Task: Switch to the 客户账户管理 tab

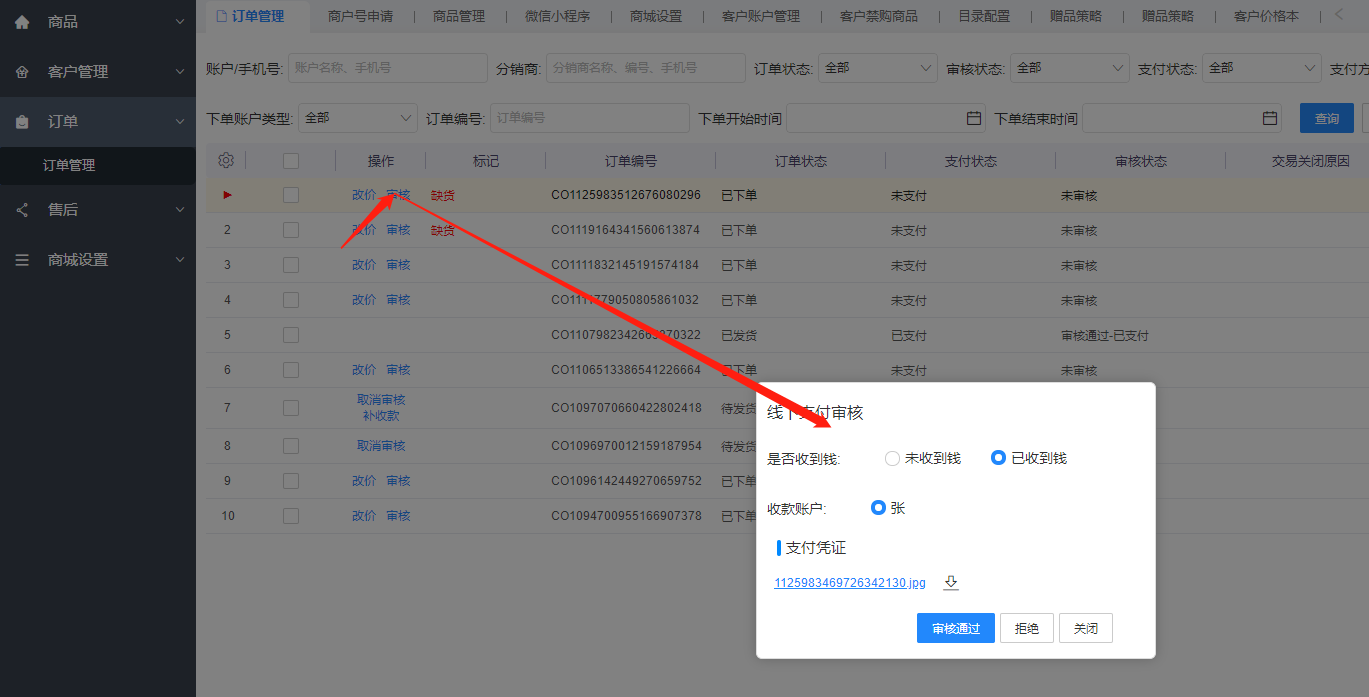Action: [x=761, y=16]
